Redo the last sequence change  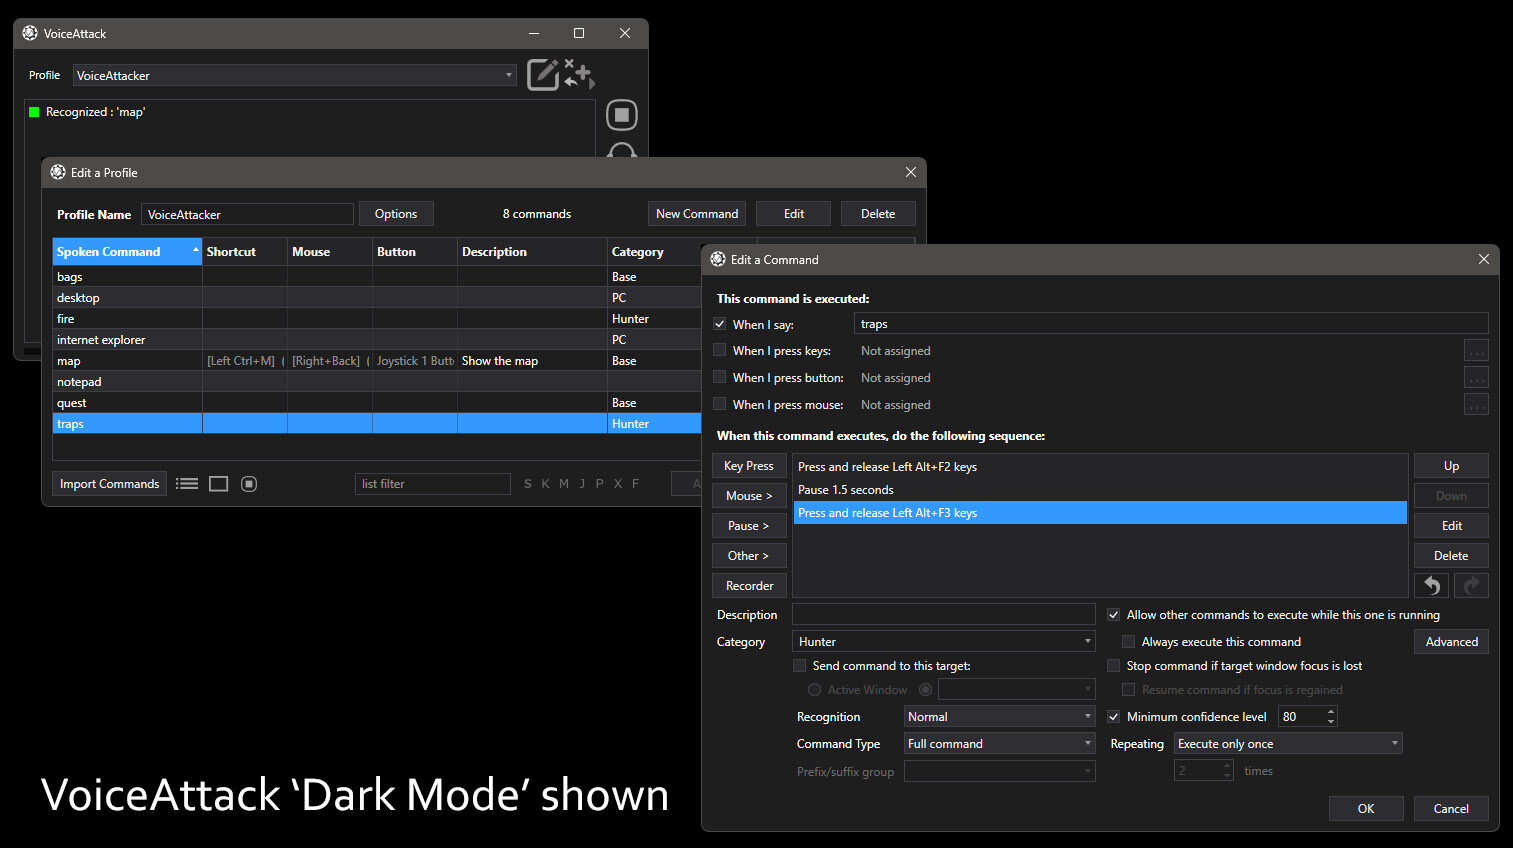pos(1470,585)
